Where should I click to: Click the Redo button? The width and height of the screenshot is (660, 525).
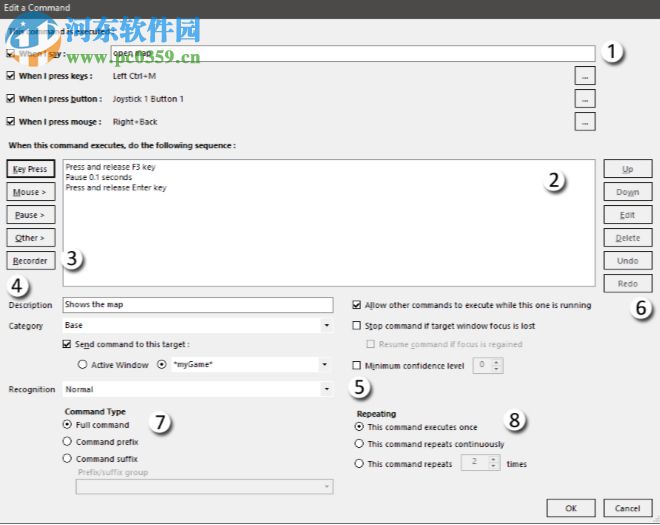[628, 284]
